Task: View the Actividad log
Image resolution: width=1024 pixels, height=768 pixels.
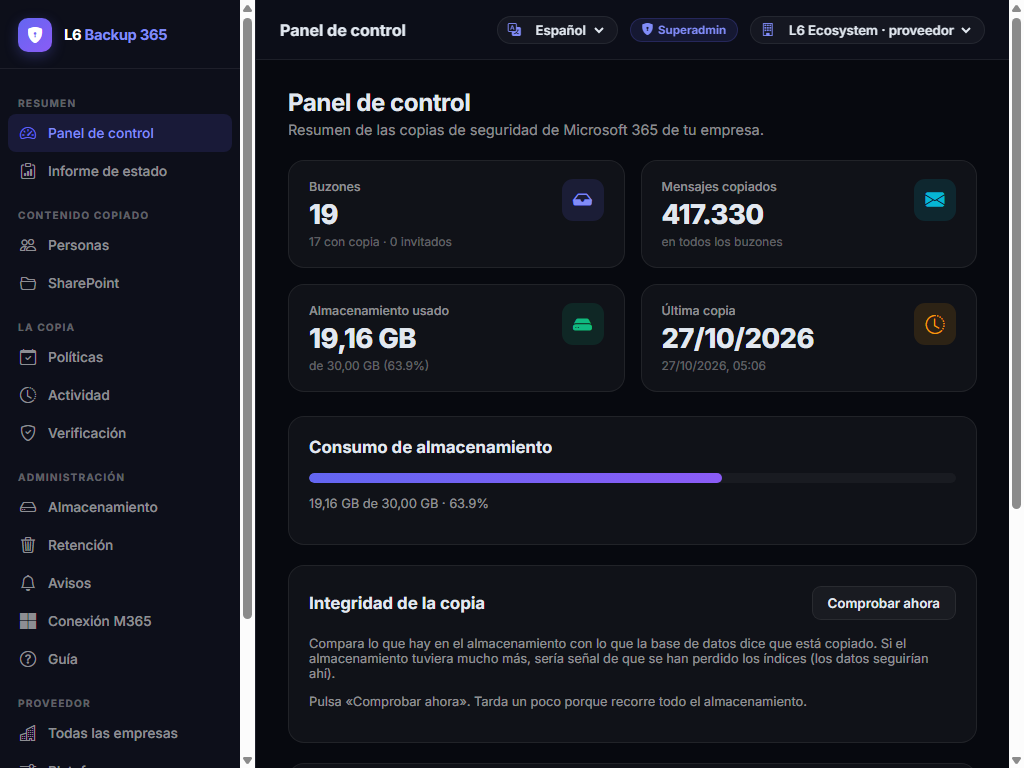Action: [120, 395]
